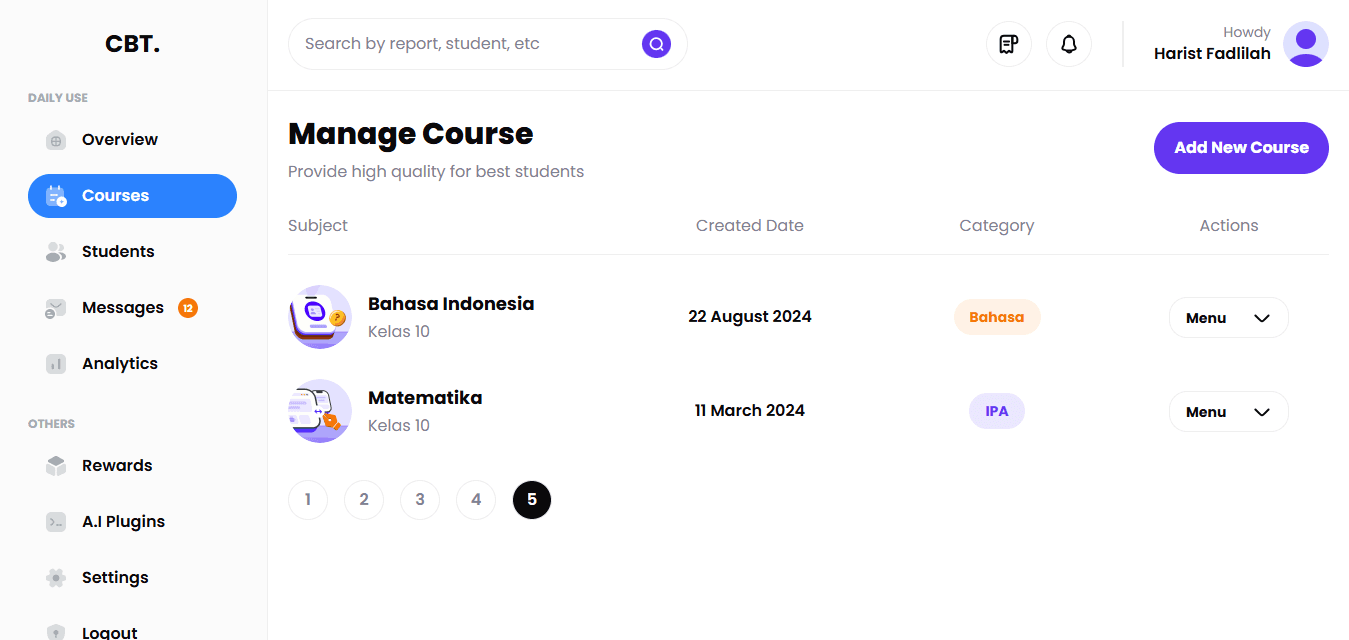Click the Students sidebar icon
1349x640 pixels.
click(x=56, y=252)
